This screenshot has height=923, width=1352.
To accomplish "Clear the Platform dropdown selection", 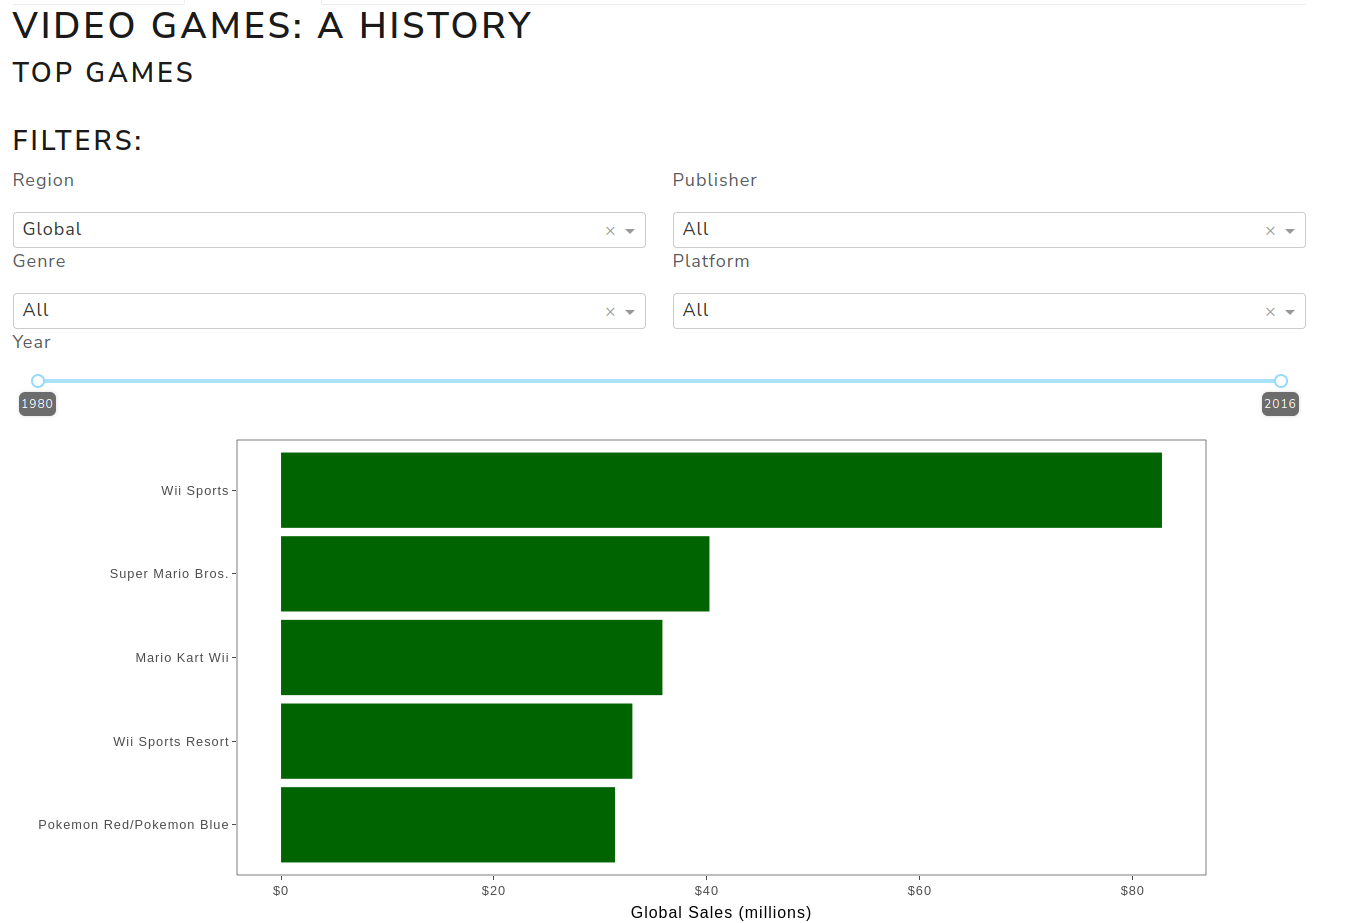I will (x=1270, y=312).
